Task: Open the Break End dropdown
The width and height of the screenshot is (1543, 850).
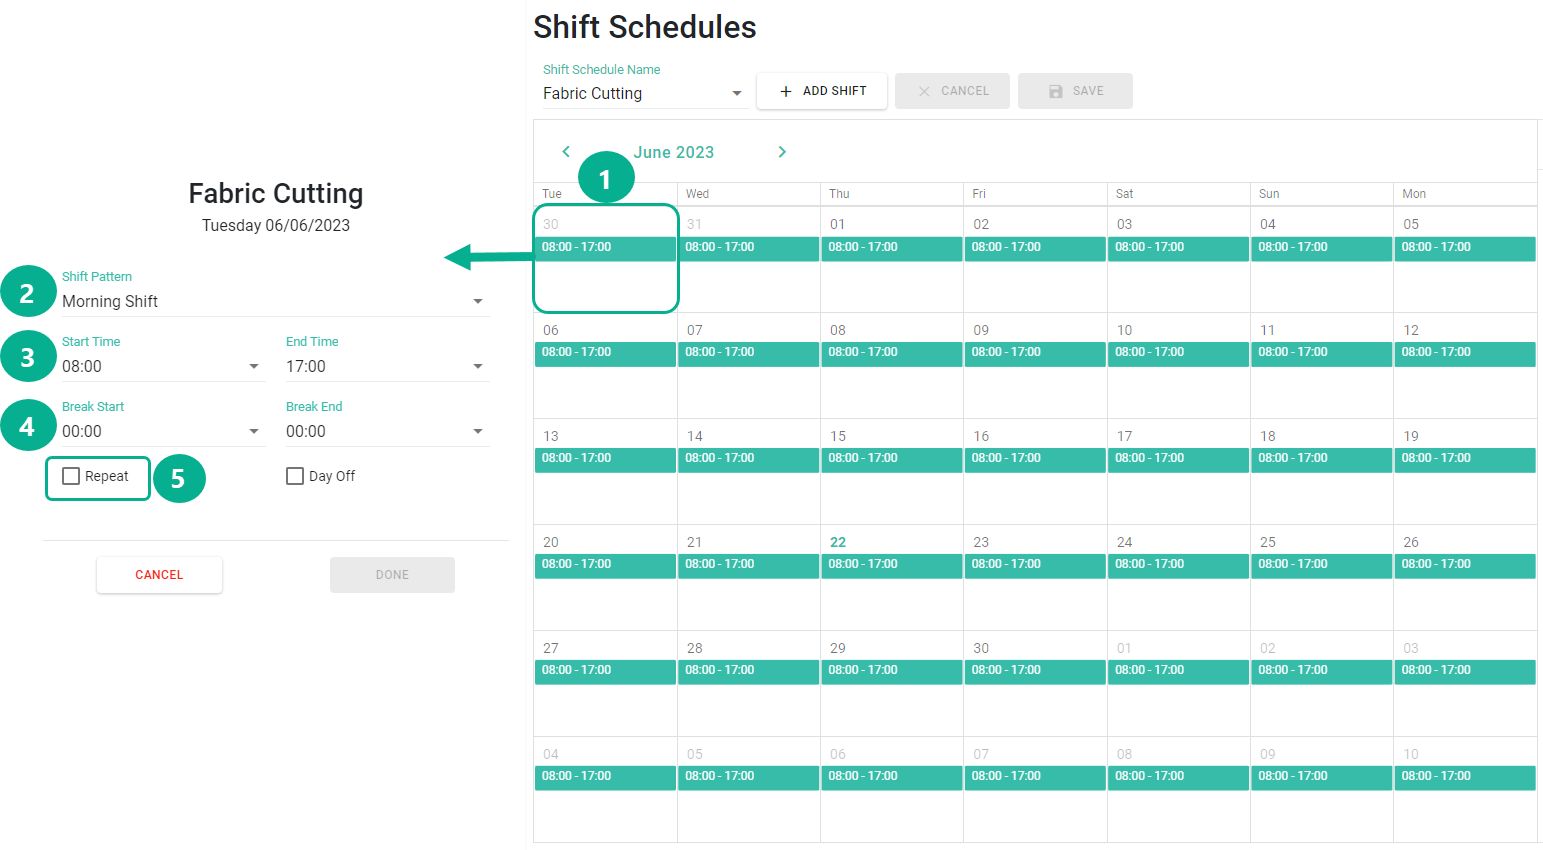Action: [x=478, y=431]
